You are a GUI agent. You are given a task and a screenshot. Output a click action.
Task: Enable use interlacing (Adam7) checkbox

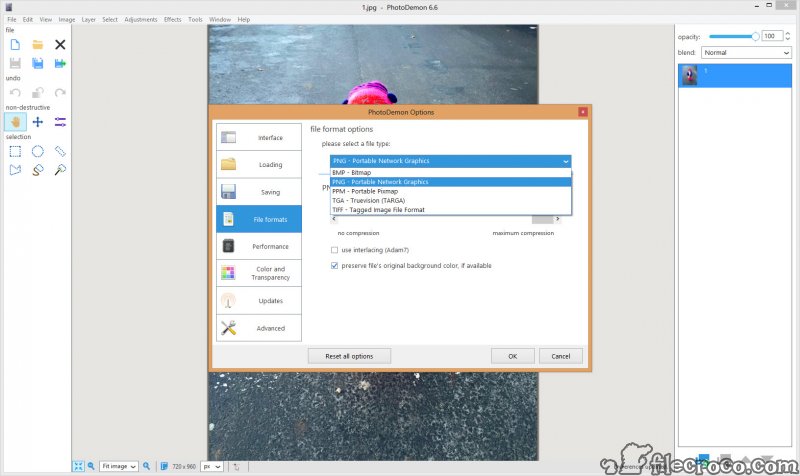[334, 250]
